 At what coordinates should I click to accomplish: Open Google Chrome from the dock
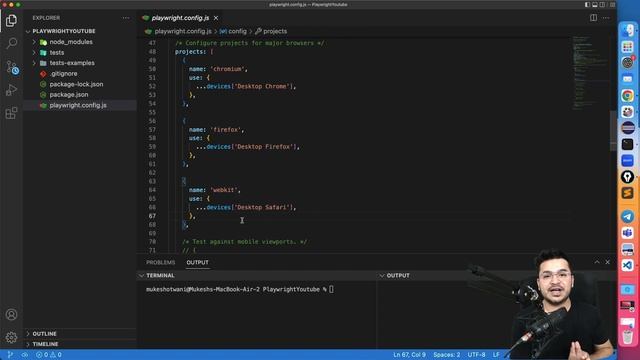628,96
